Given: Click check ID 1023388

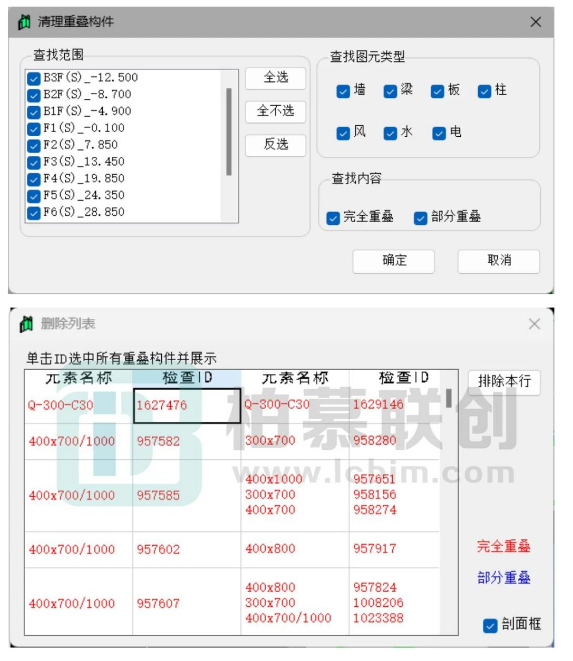Looking at the screenshot, I should [x=378, y=618].
